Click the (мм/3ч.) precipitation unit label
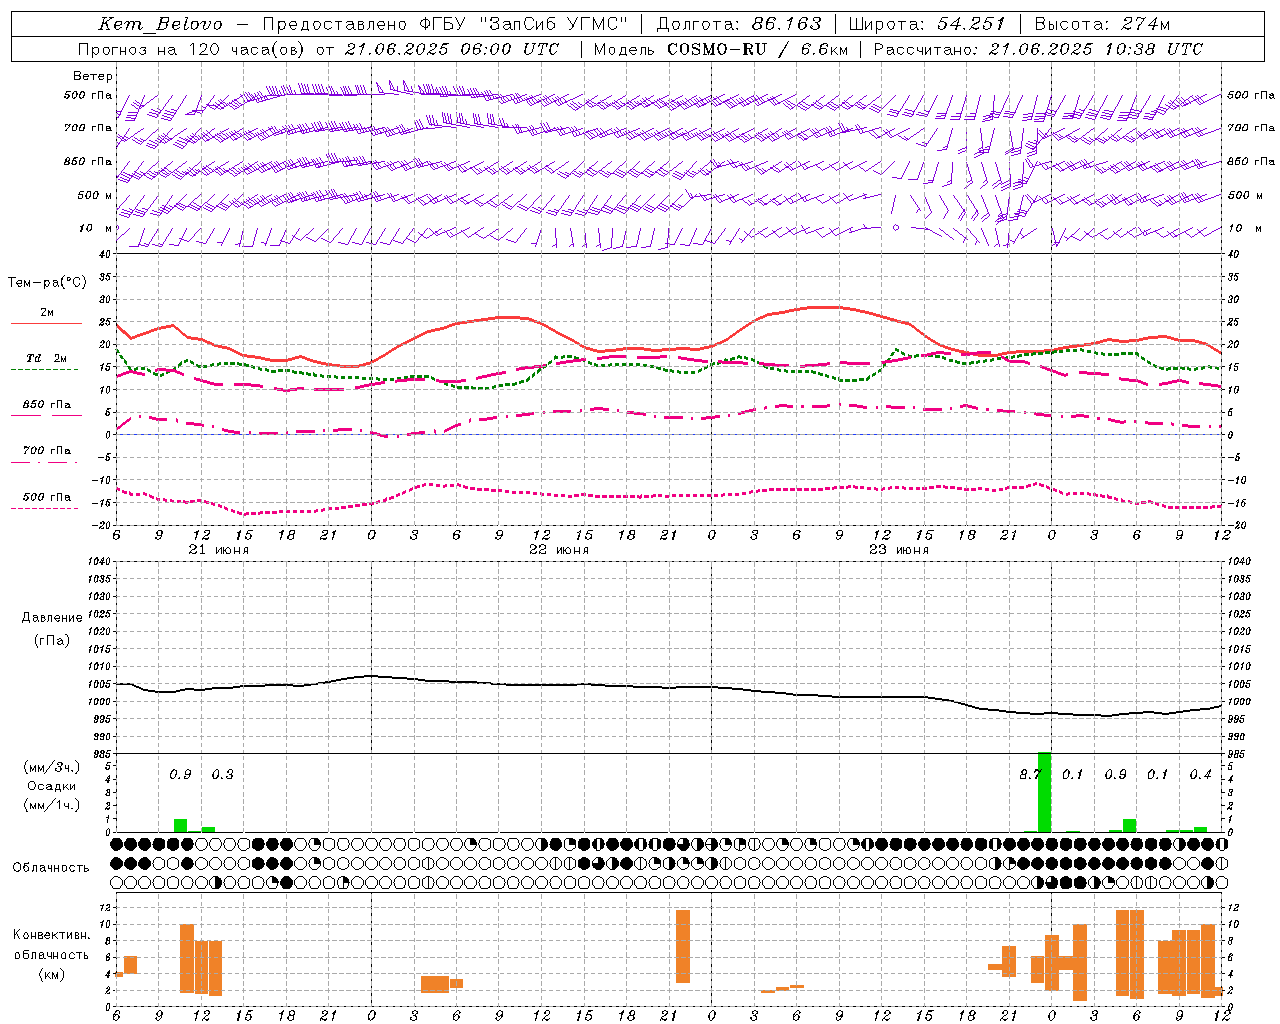Screen dimensions: 1280x1024 coord(51,768)
